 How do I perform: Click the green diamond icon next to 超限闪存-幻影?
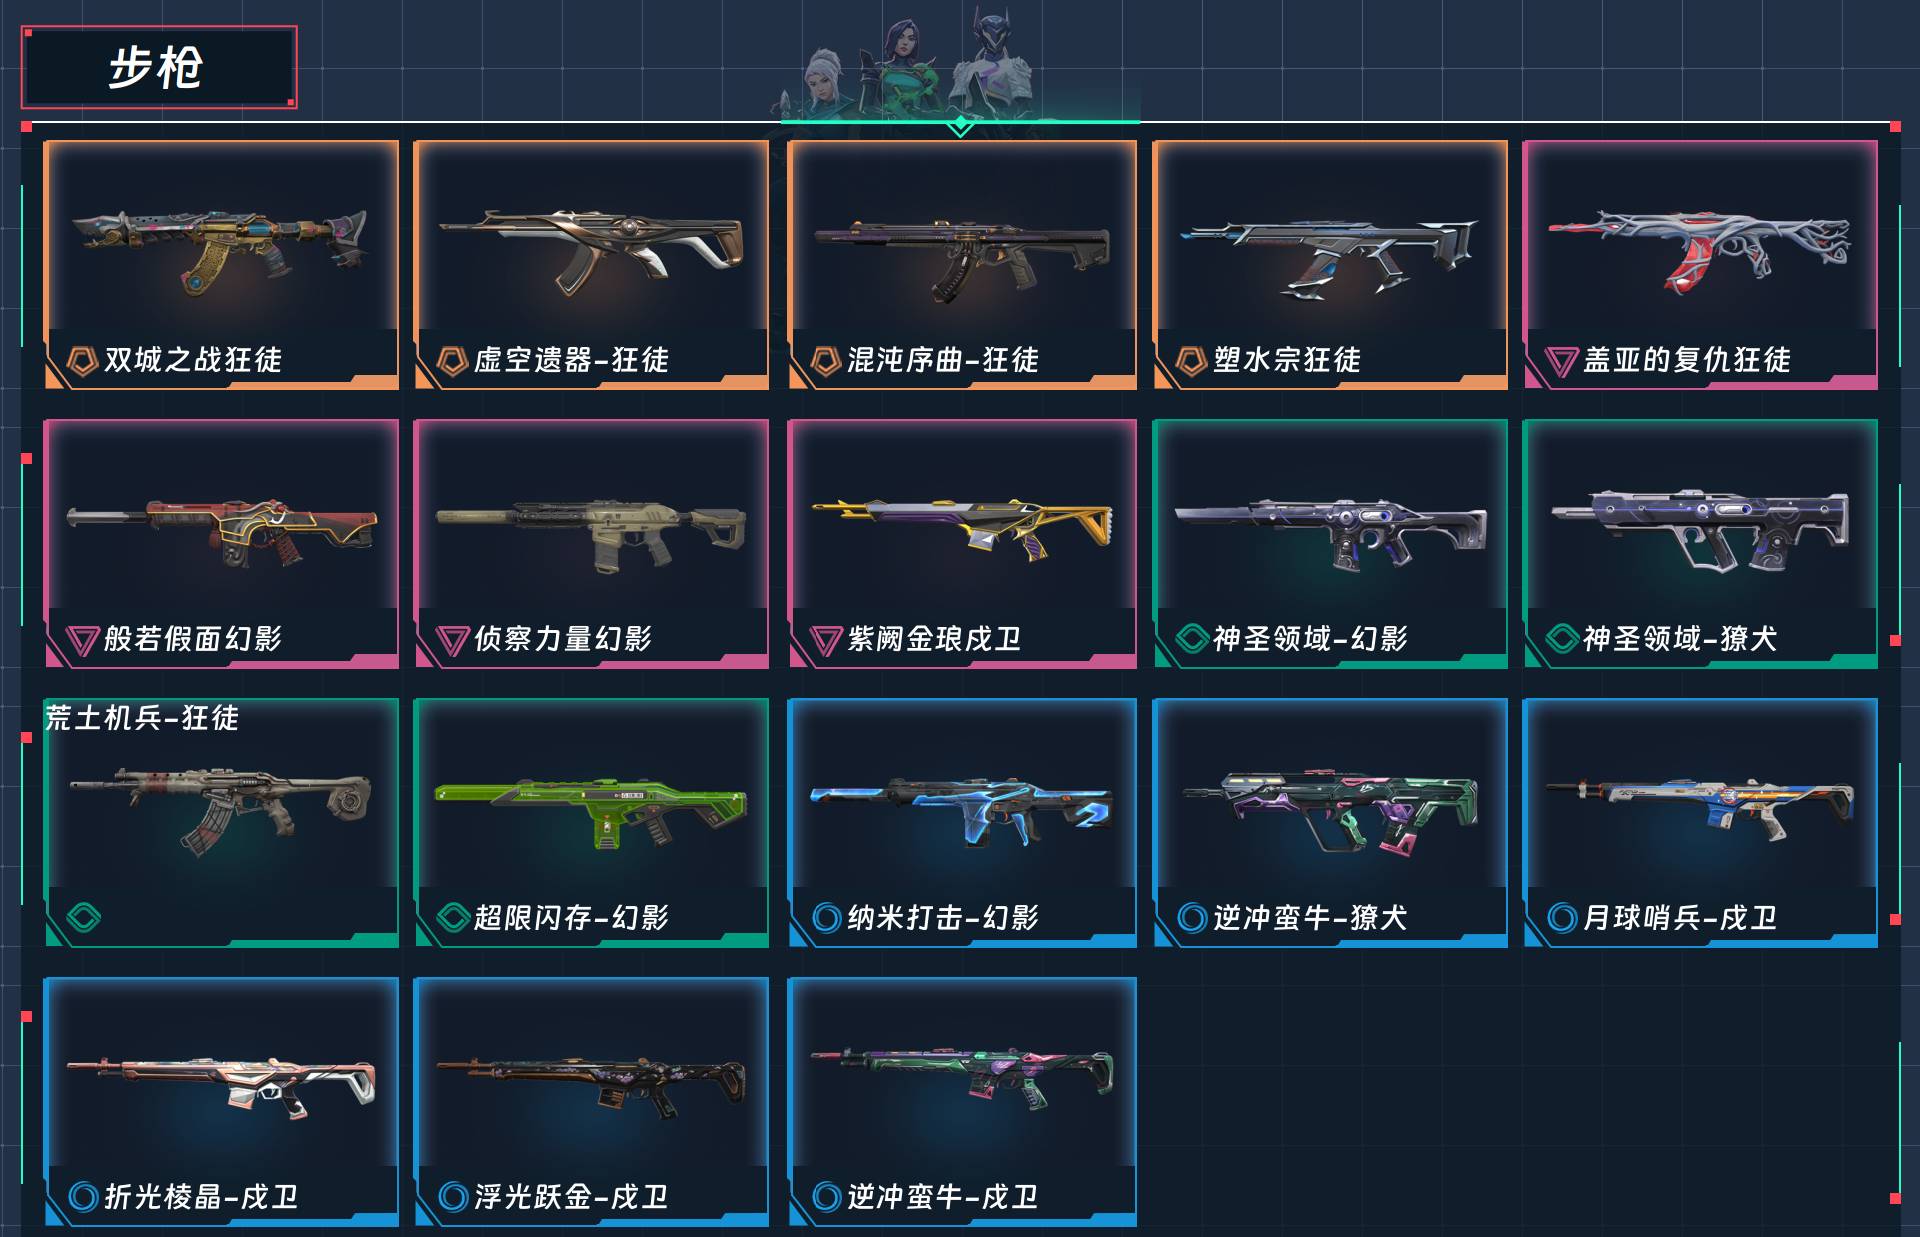[x=453, y=917]
